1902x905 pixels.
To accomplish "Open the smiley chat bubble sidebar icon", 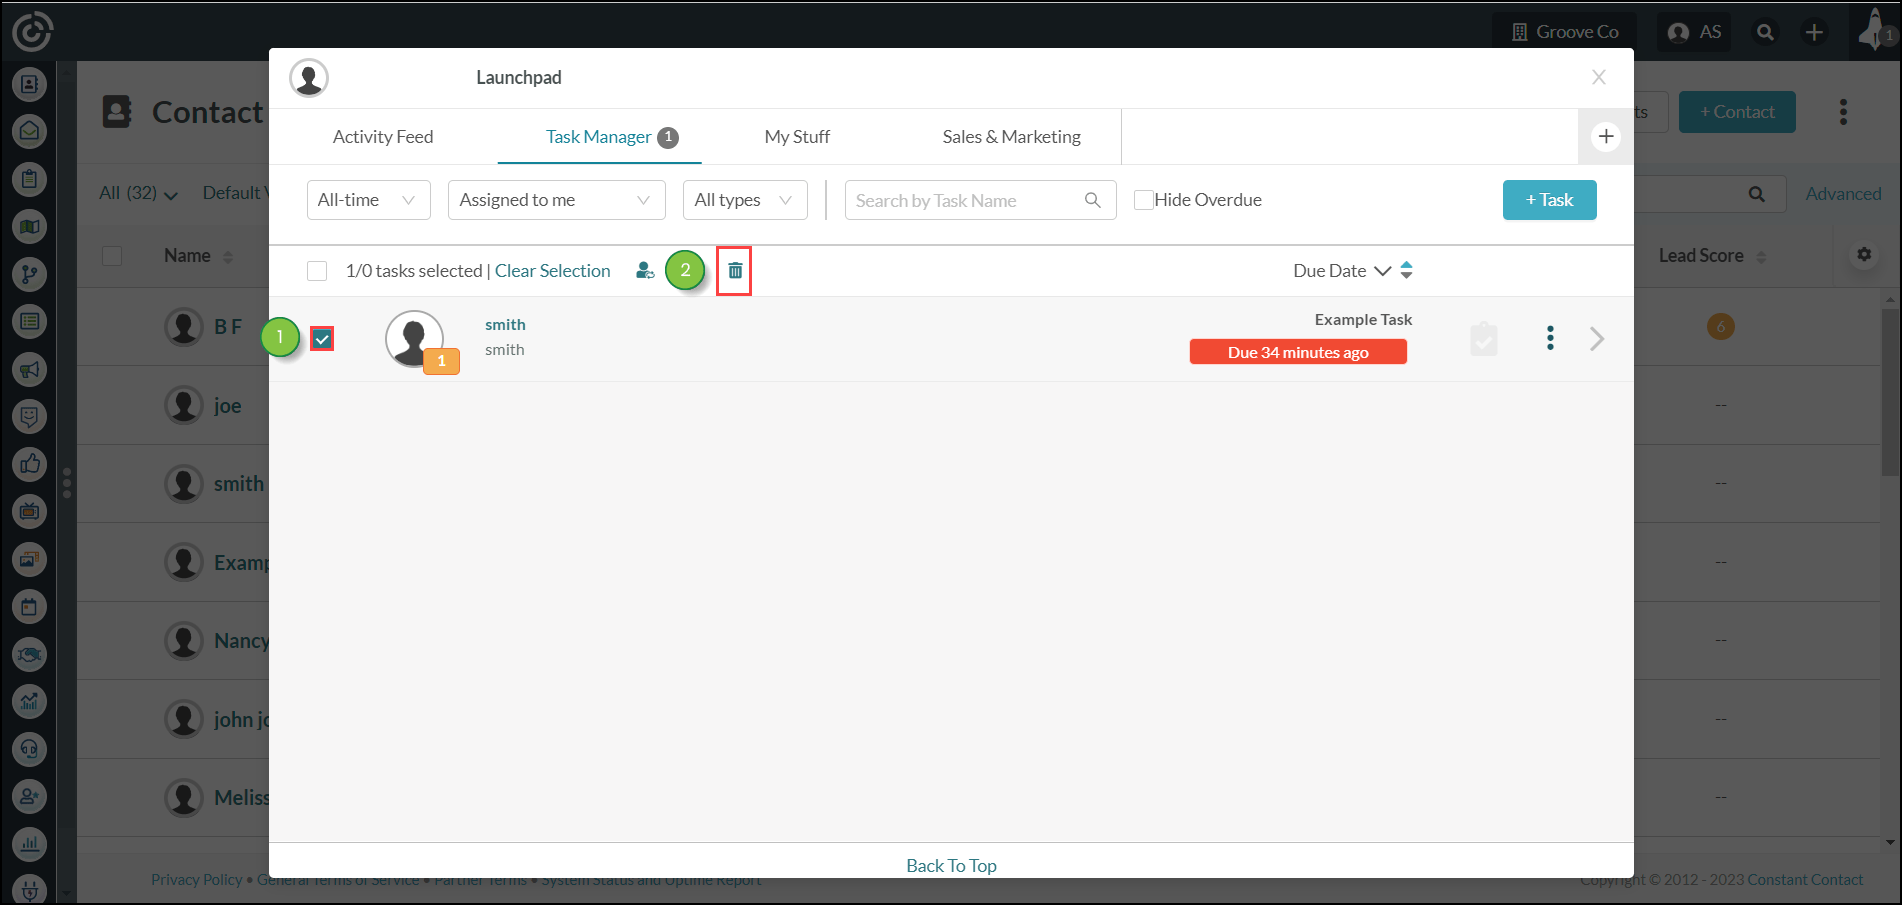I will [x=30, y=416].
